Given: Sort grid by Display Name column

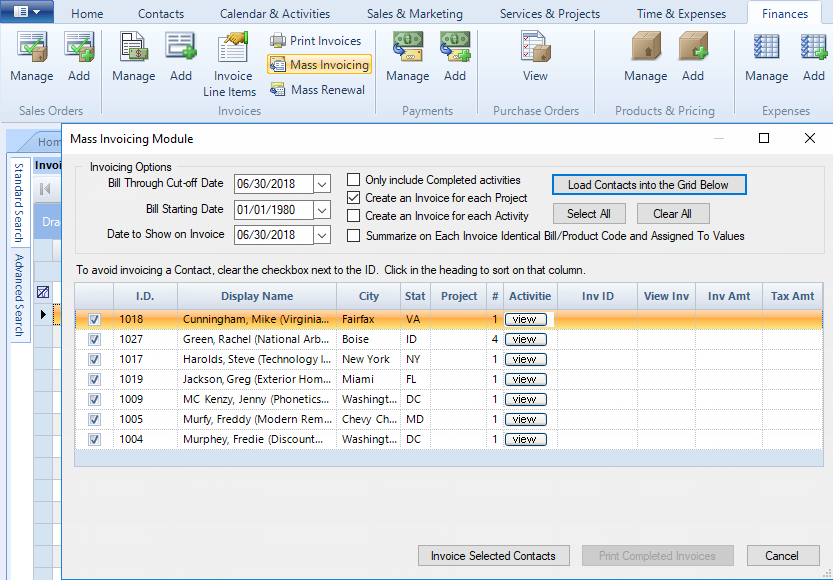Looking at the screenshot, I should pos(257,296).
